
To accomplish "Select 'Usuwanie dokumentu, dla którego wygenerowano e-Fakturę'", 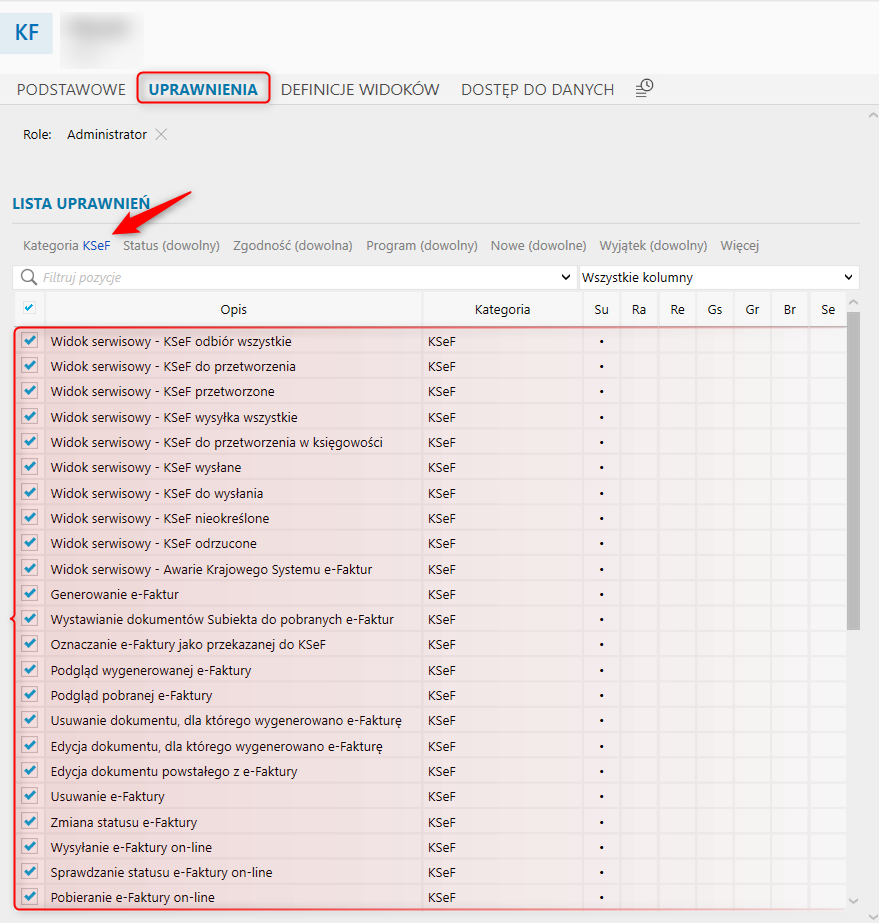I will [430, 721].
